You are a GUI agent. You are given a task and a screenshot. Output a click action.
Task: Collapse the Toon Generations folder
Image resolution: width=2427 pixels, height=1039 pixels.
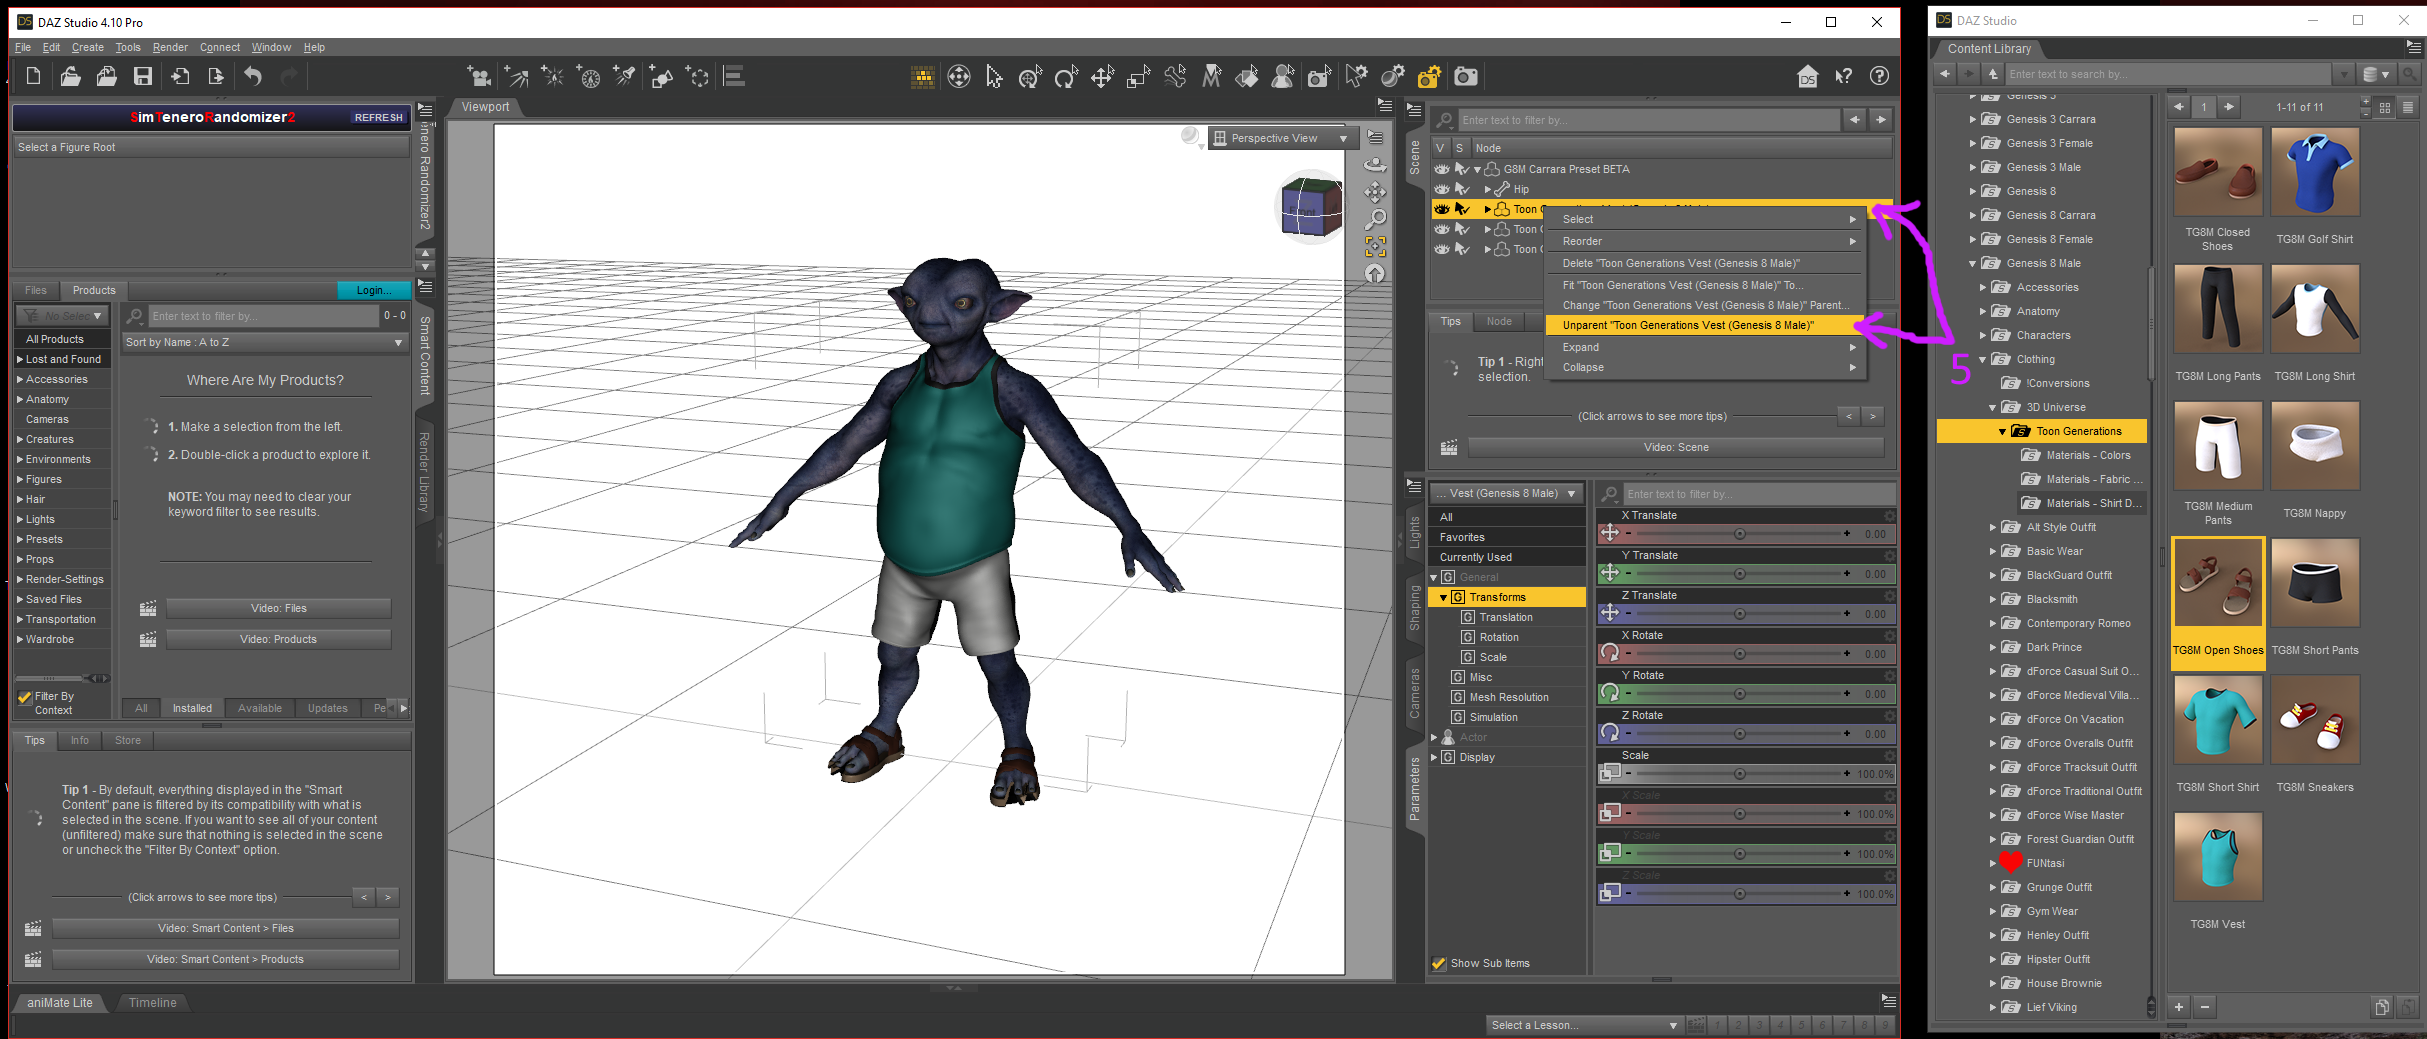point(2002,431)
